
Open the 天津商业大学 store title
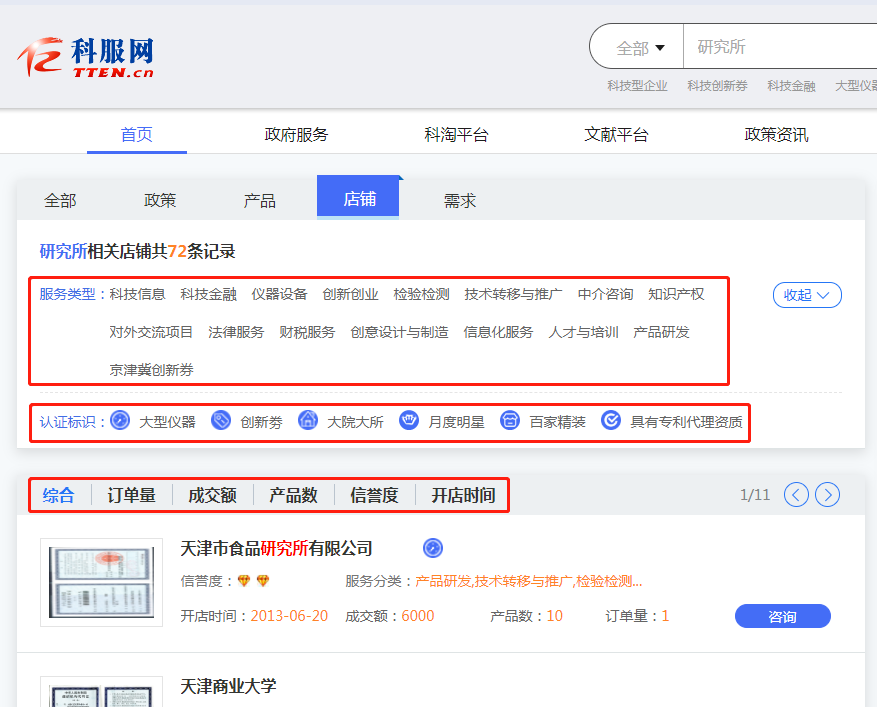pyautogui.click(x=228, y=686)
